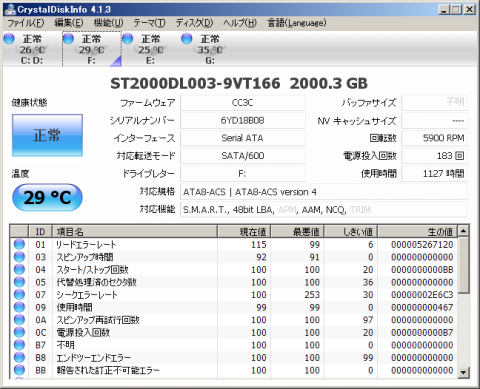480x389 pixels.
Task: Click the interface field Serial ATA
Action: 243,138
